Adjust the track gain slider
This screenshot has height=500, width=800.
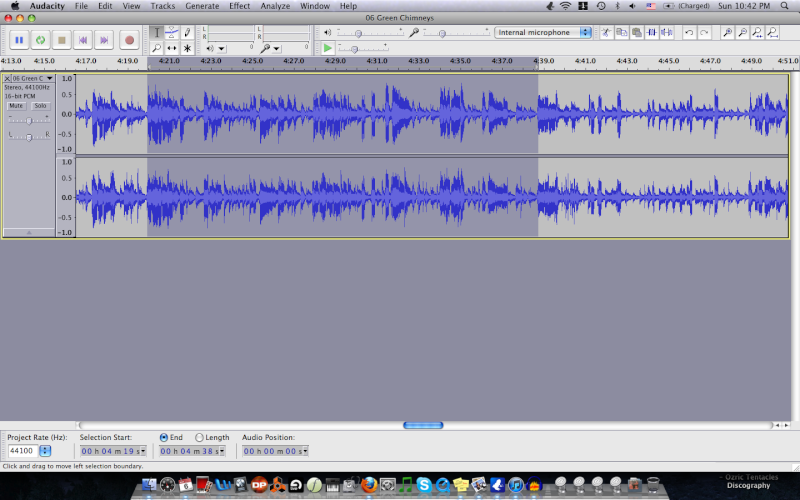tap(29, 120)
